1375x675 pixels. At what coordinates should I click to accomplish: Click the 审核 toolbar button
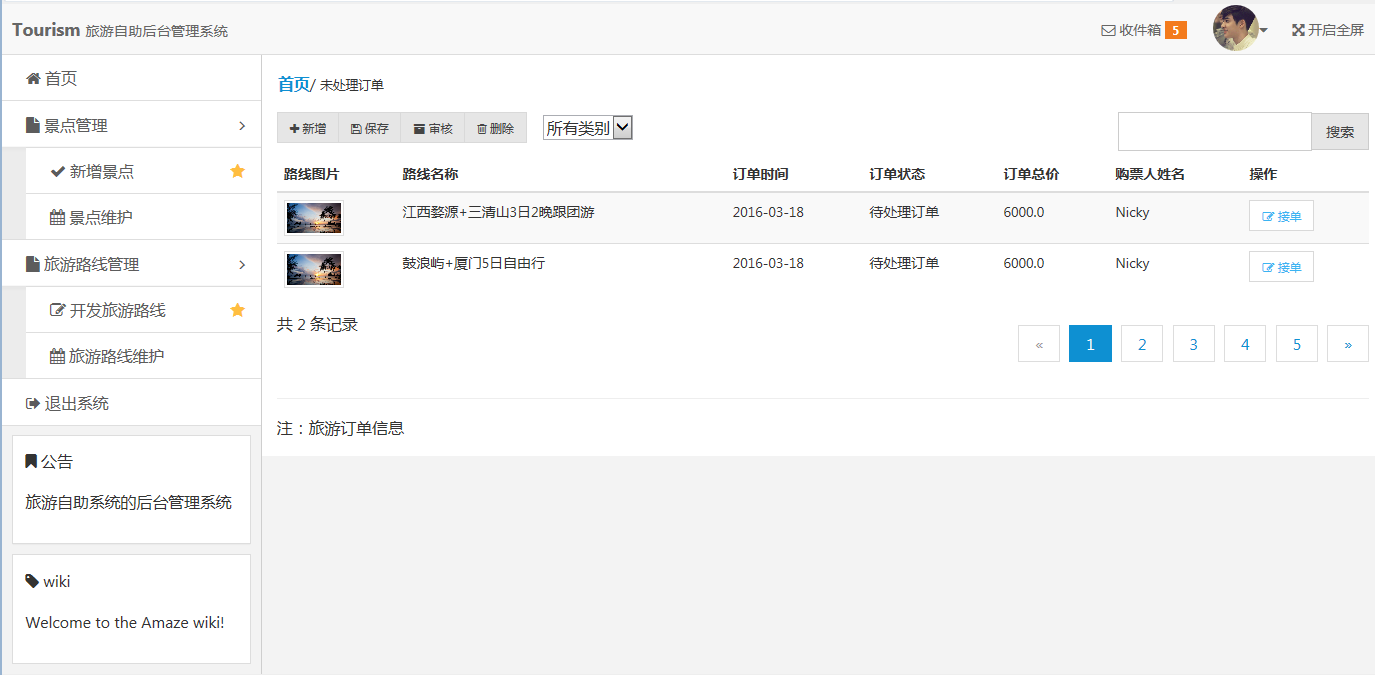pyautogui.click(x=433, y=128)
